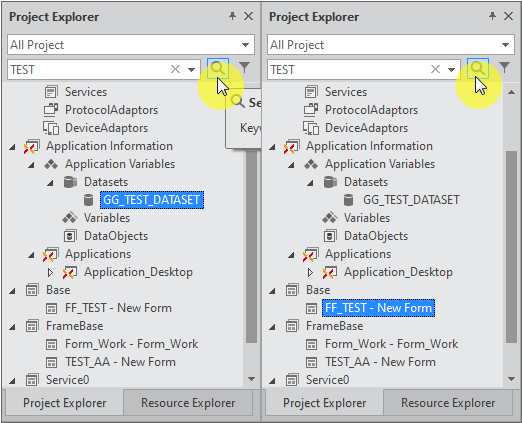
Task: Expand Application_Desktop node in left tree
Action: click(x=50, y=272)
